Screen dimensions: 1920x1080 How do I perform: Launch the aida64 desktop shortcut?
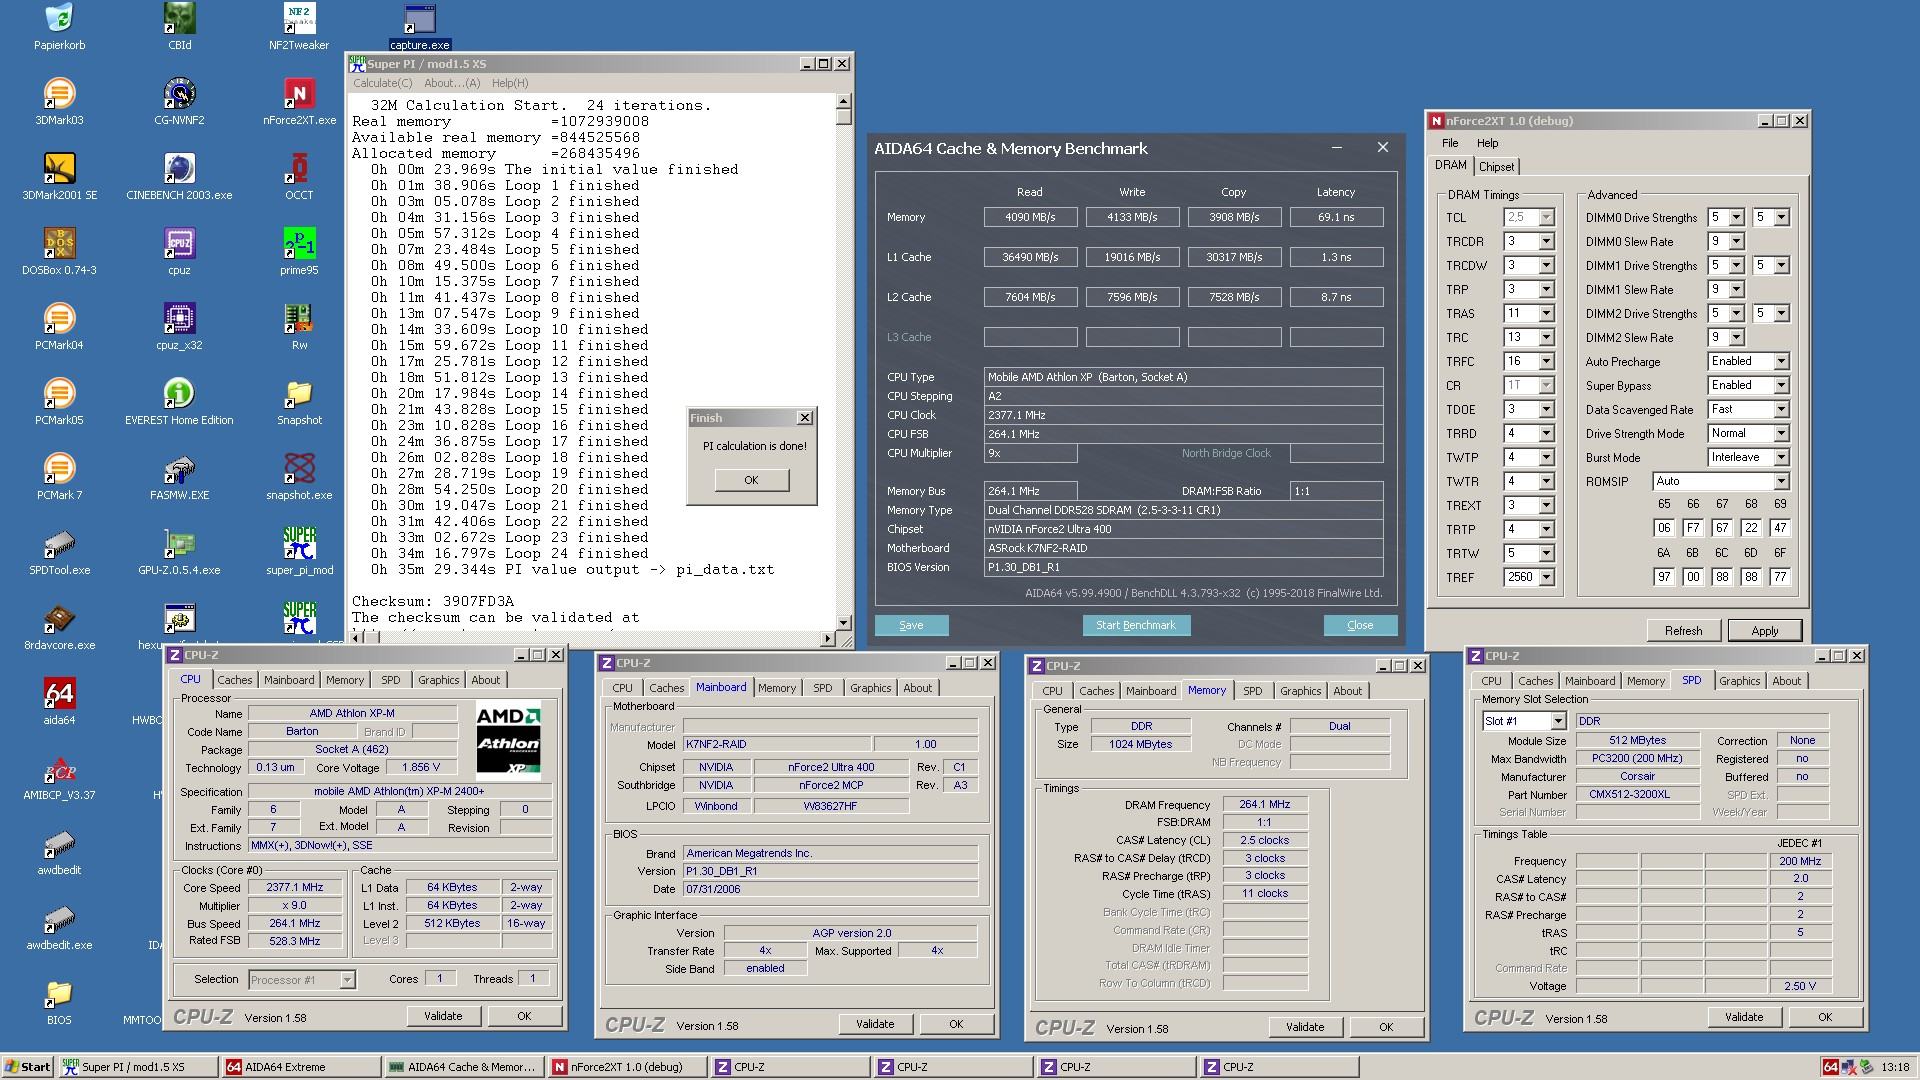59,695
